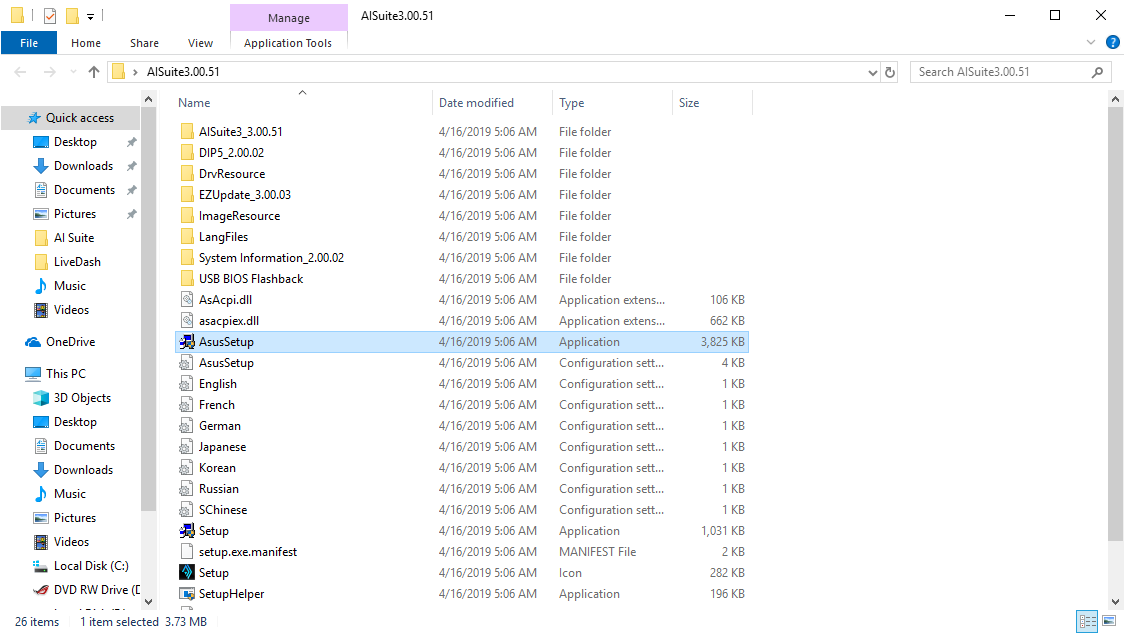This screenshot has height=634, width=1125.
Task: Click the Properties quick access toolbar icon
Action: (x=50, y=15)
